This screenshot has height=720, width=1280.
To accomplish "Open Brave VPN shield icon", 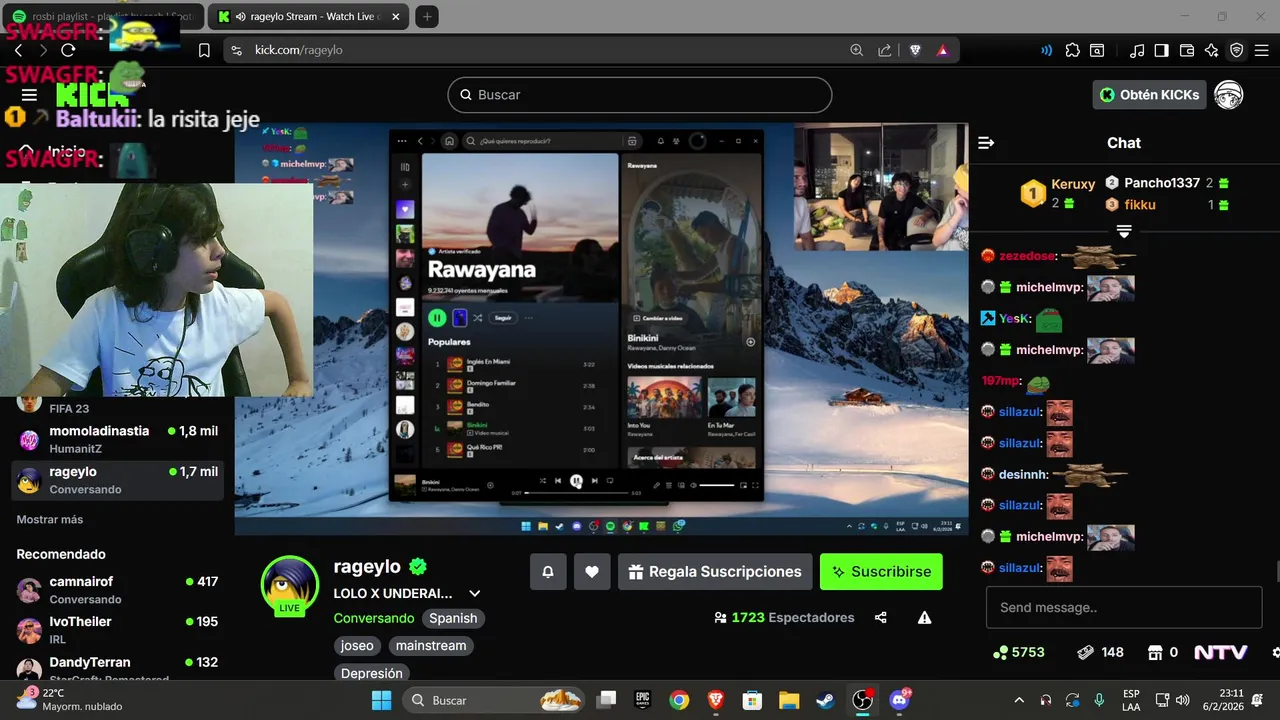I will click(x=1237, y=50).
